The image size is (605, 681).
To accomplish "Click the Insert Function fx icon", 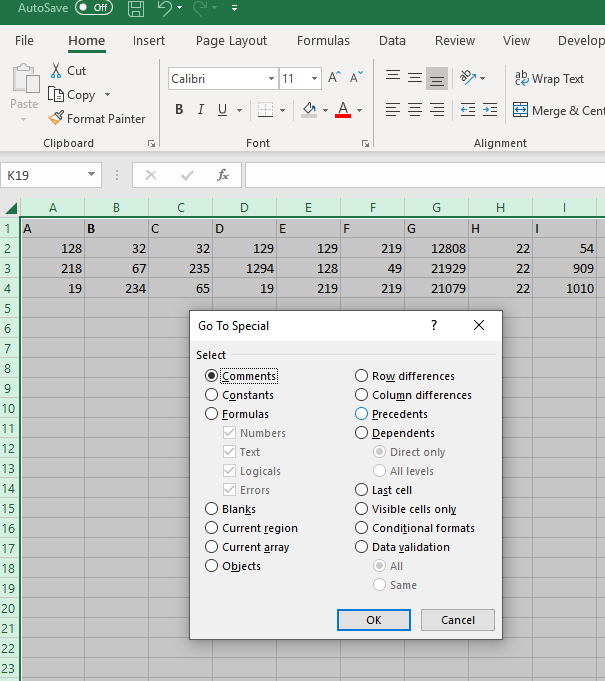I will [x=223, y=175].
